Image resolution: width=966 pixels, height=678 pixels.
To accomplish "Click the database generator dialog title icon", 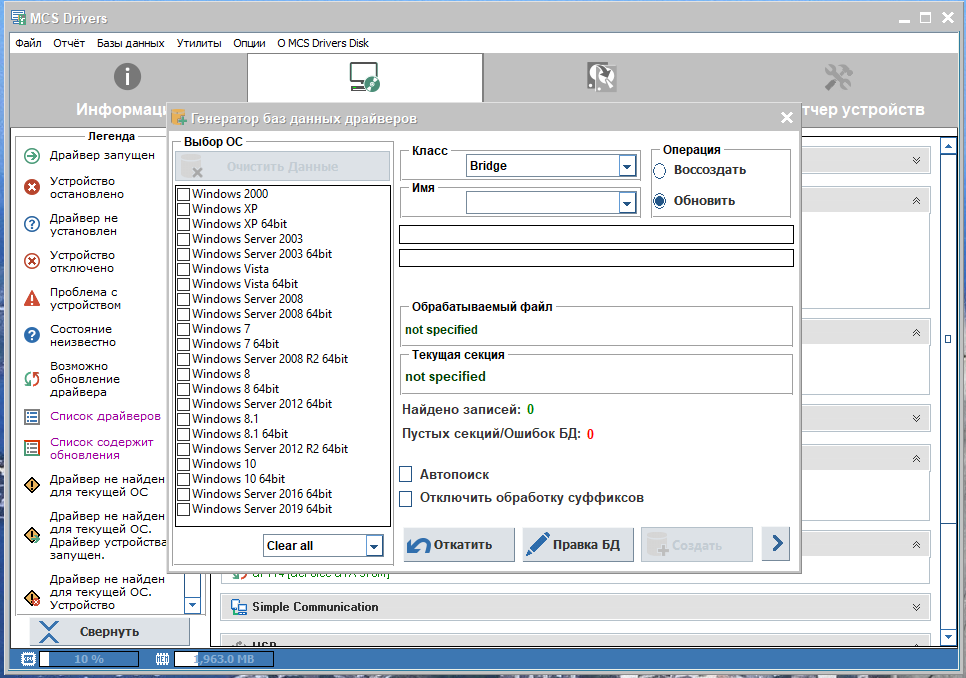I will point(179,118).
